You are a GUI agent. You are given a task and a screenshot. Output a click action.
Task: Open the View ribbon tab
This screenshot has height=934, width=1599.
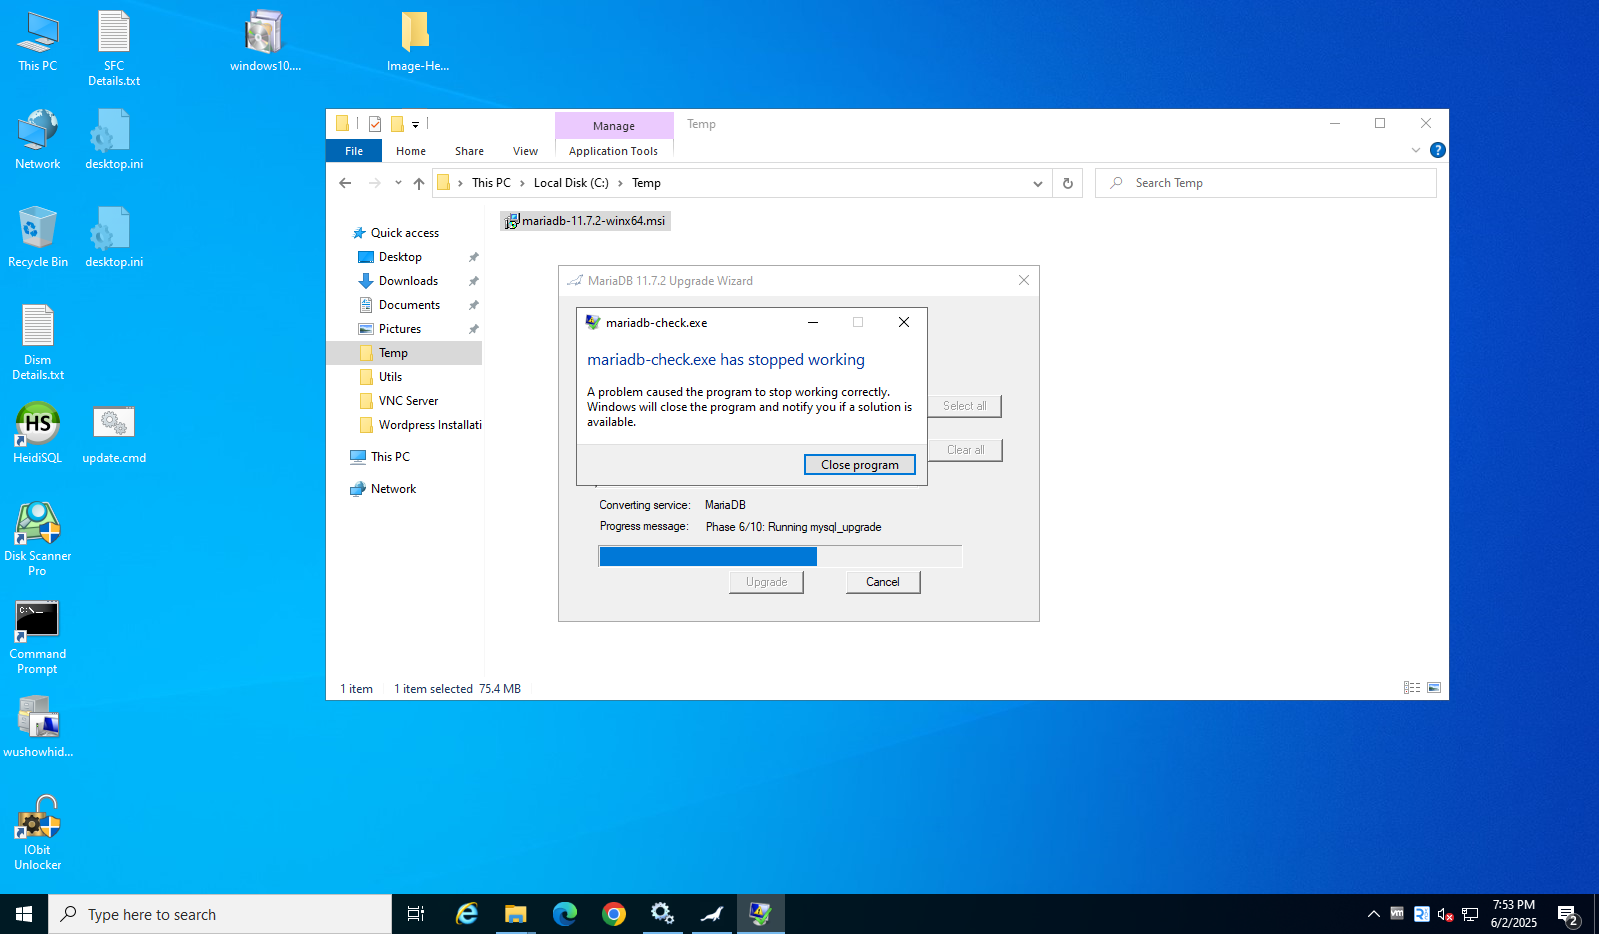point(525,151)
